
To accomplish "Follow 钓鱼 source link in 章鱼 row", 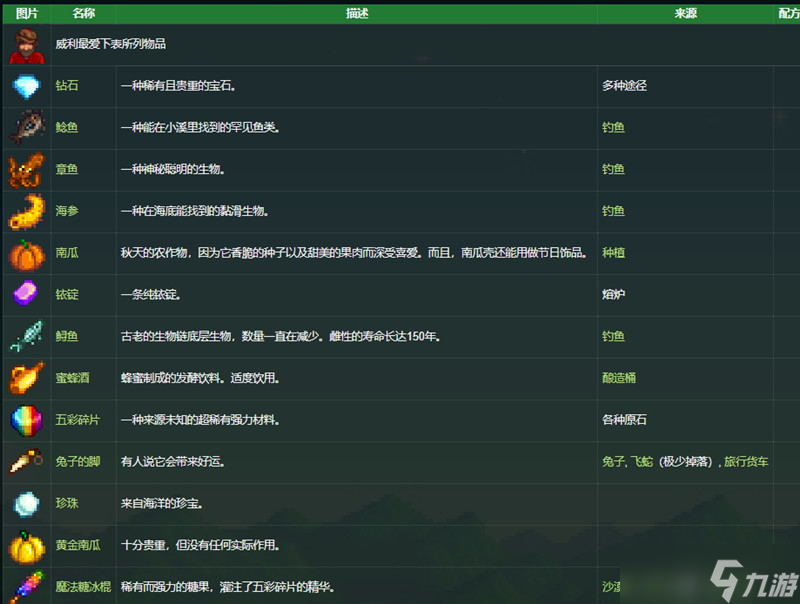I will pyautogui.click(x=613, y=169).
